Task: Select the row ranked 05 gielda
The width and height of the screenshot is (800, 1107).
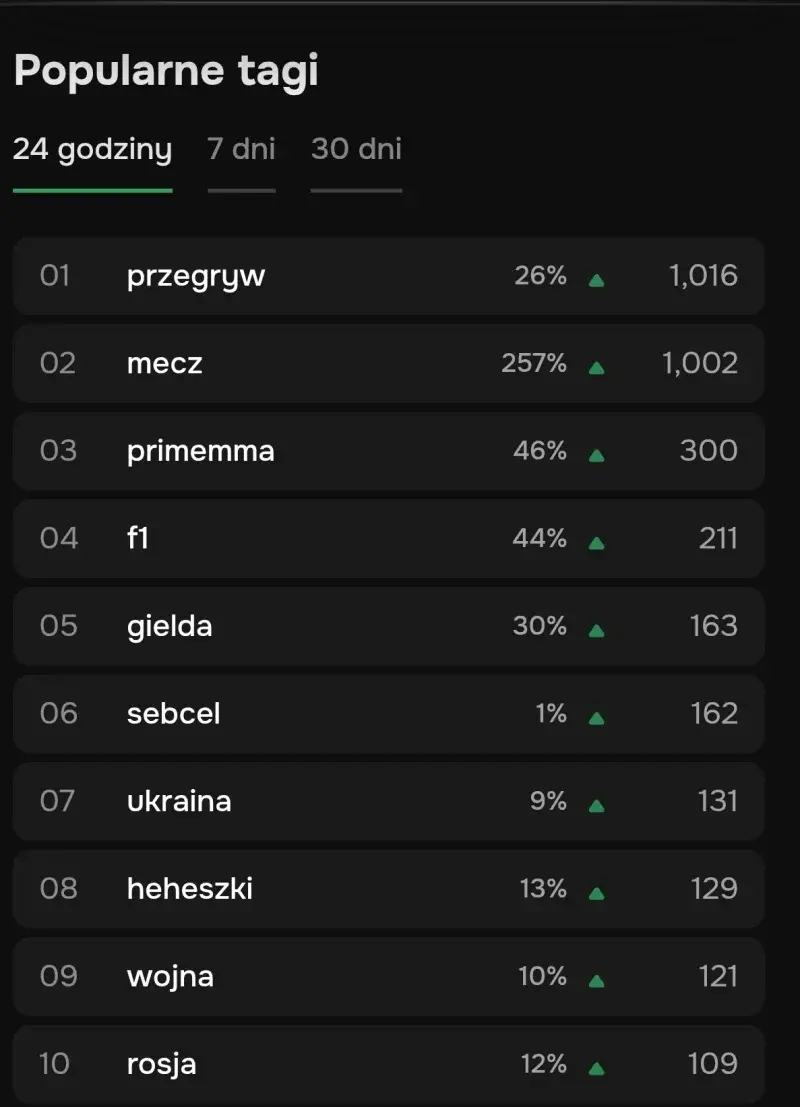Action: coord(388,627)
